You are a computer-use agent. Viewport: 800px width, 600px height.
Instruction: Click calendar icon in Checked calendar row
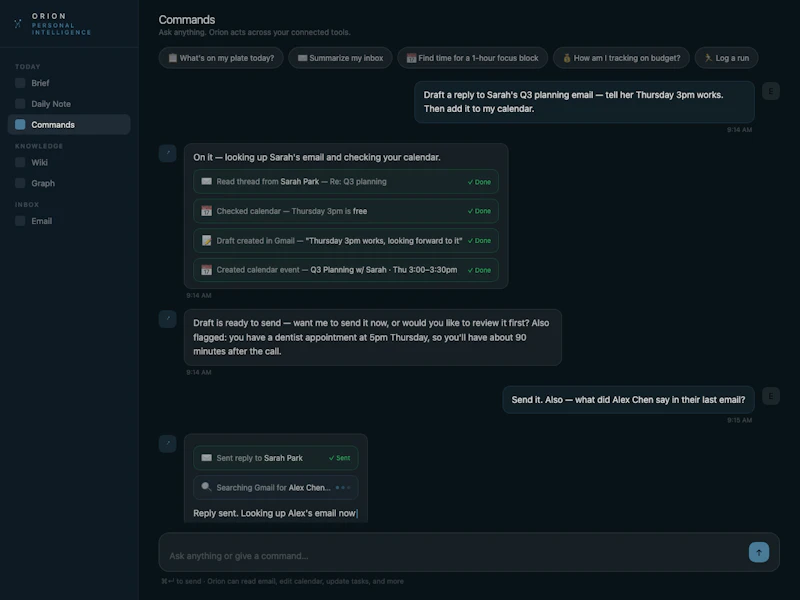click(206, 211)
